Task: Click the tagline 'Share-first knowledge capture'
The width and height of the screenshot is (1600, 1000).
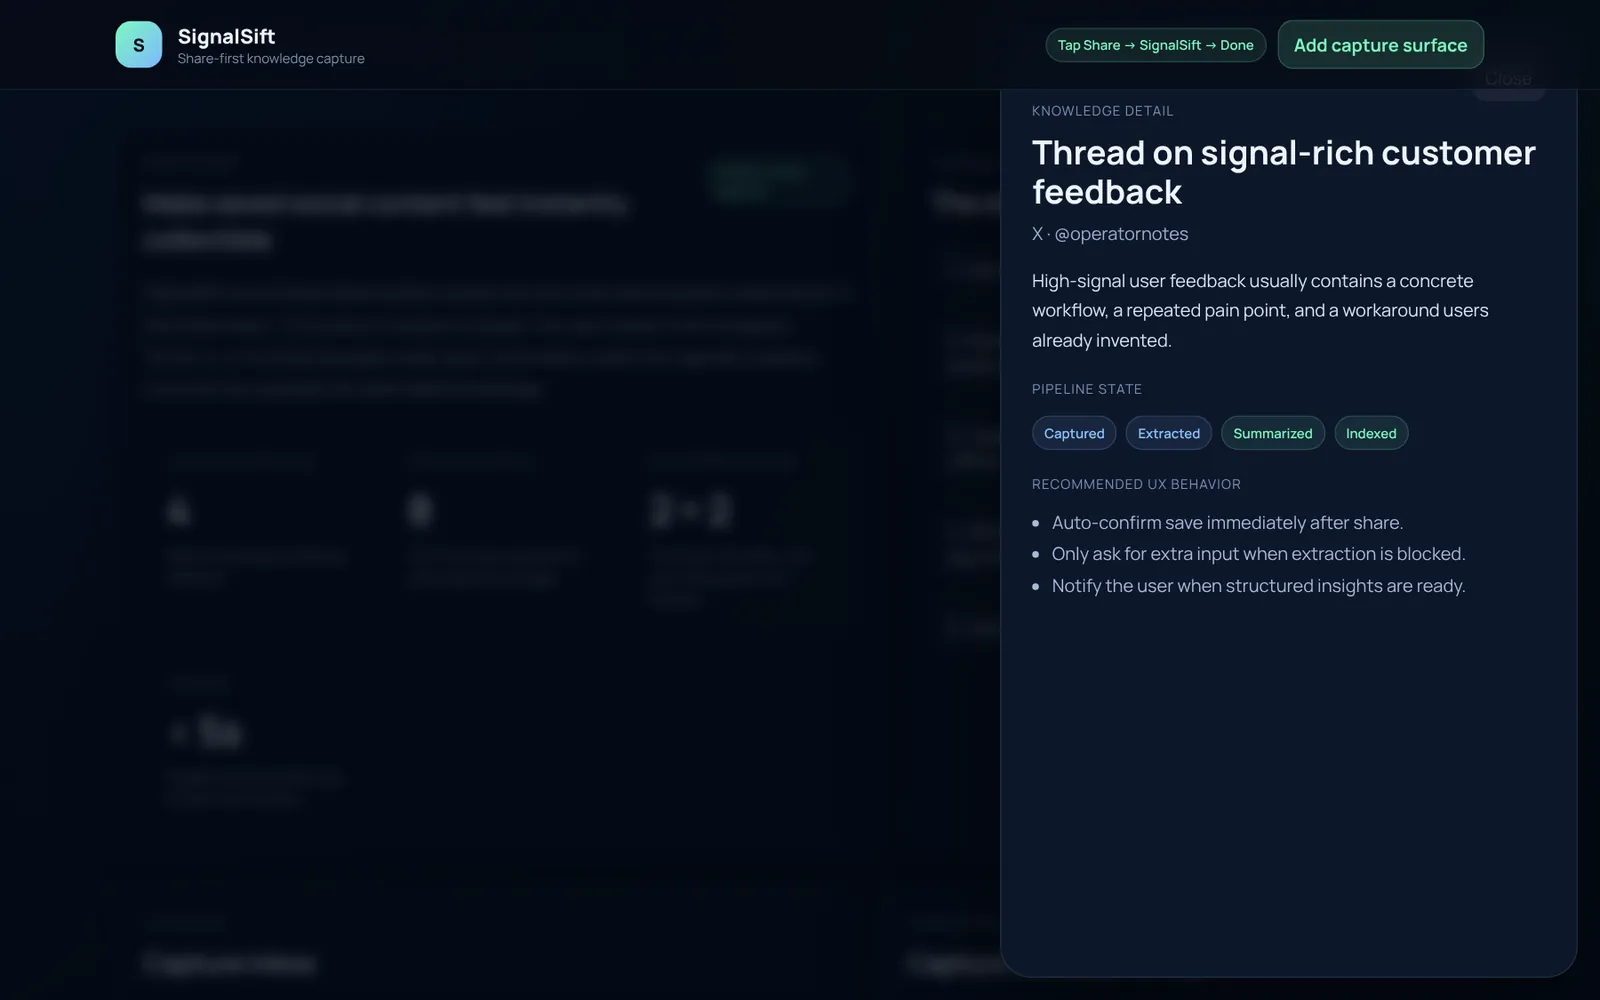Action: (271, 59)
